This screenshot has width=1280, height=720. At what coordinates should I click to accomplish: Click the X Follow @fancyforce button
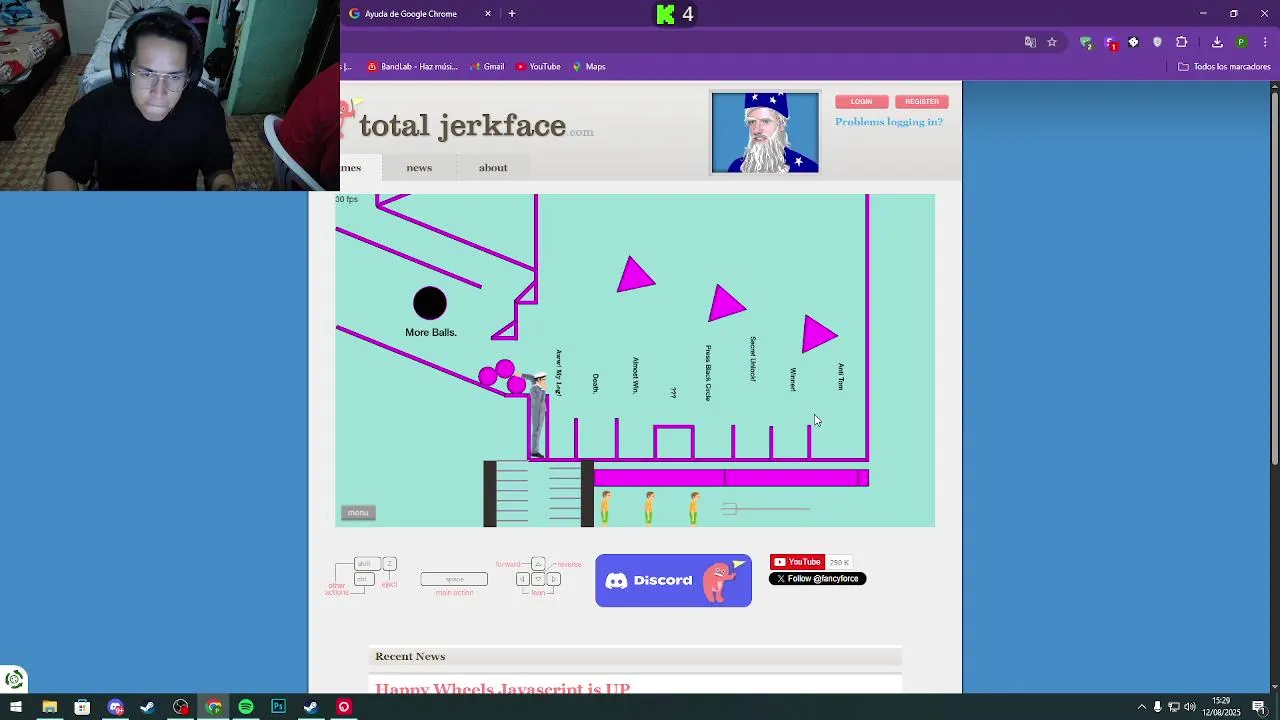pyautogui.click(x=817, y=579)
